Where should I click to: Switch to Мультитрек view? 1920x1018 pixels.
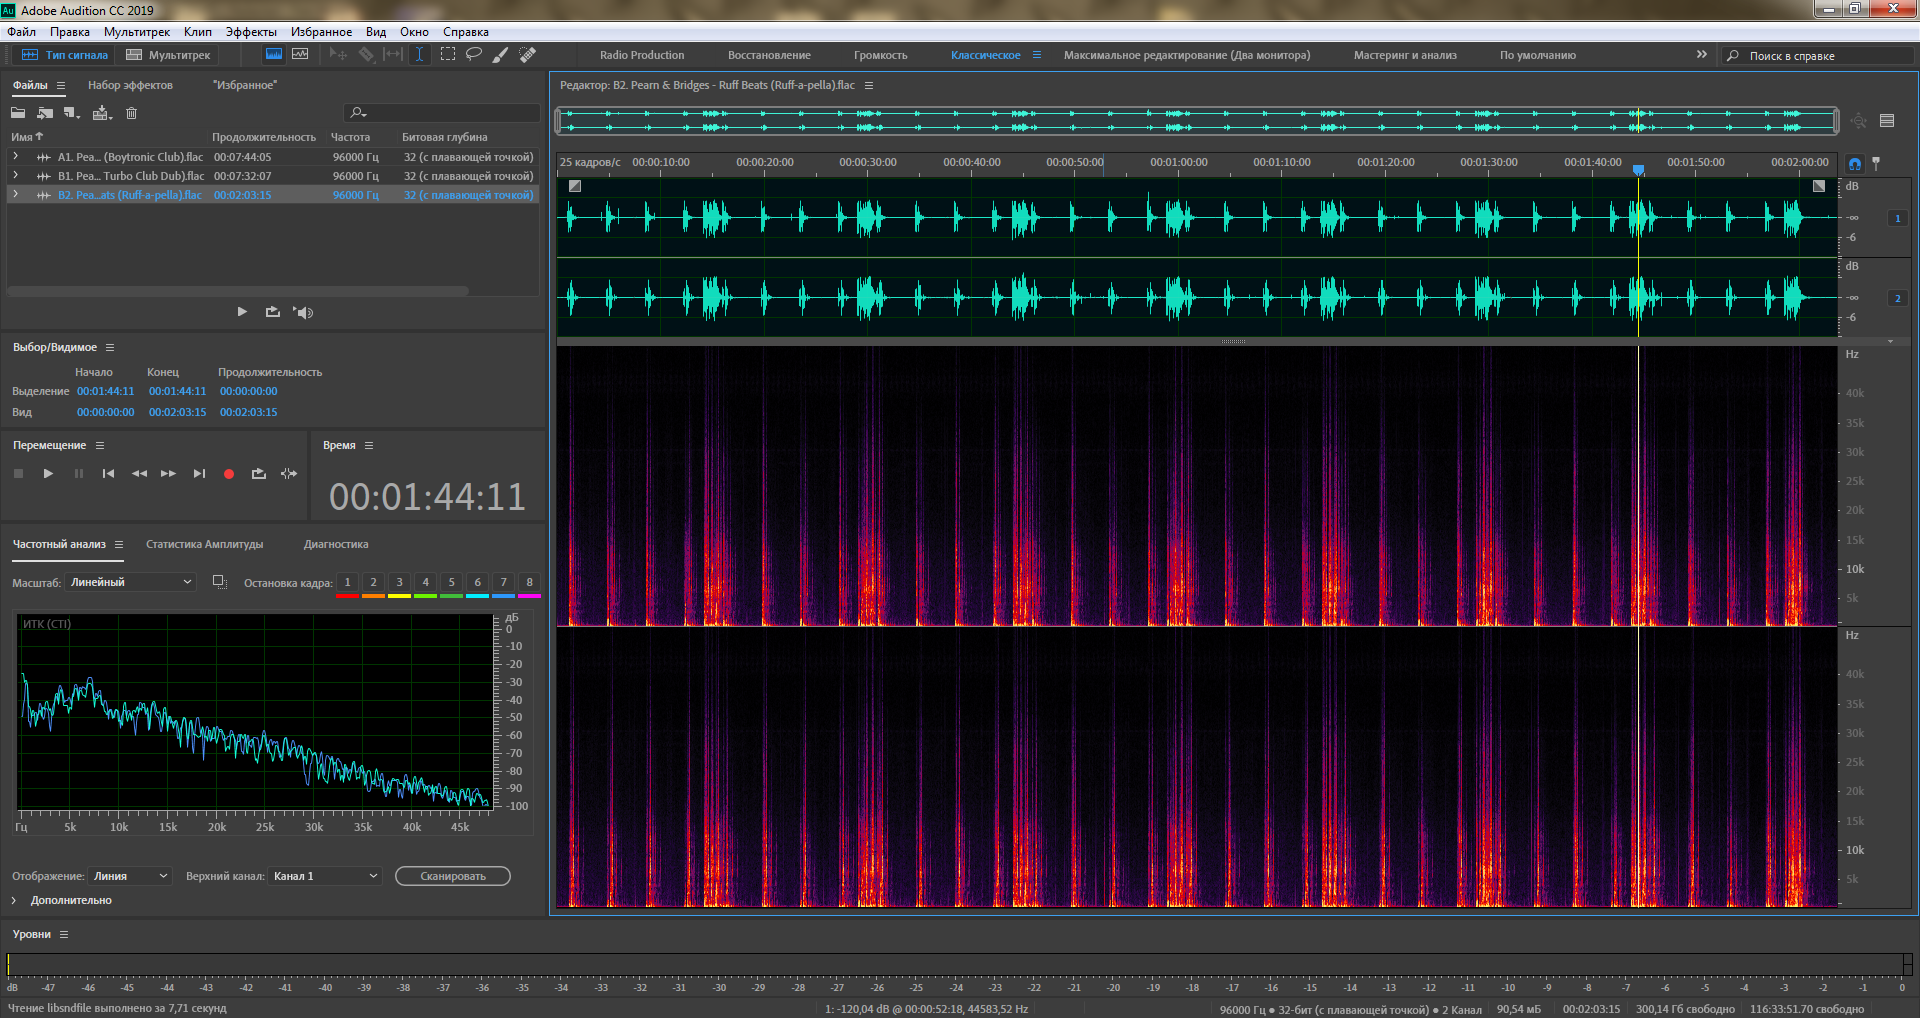coord(168,55)
